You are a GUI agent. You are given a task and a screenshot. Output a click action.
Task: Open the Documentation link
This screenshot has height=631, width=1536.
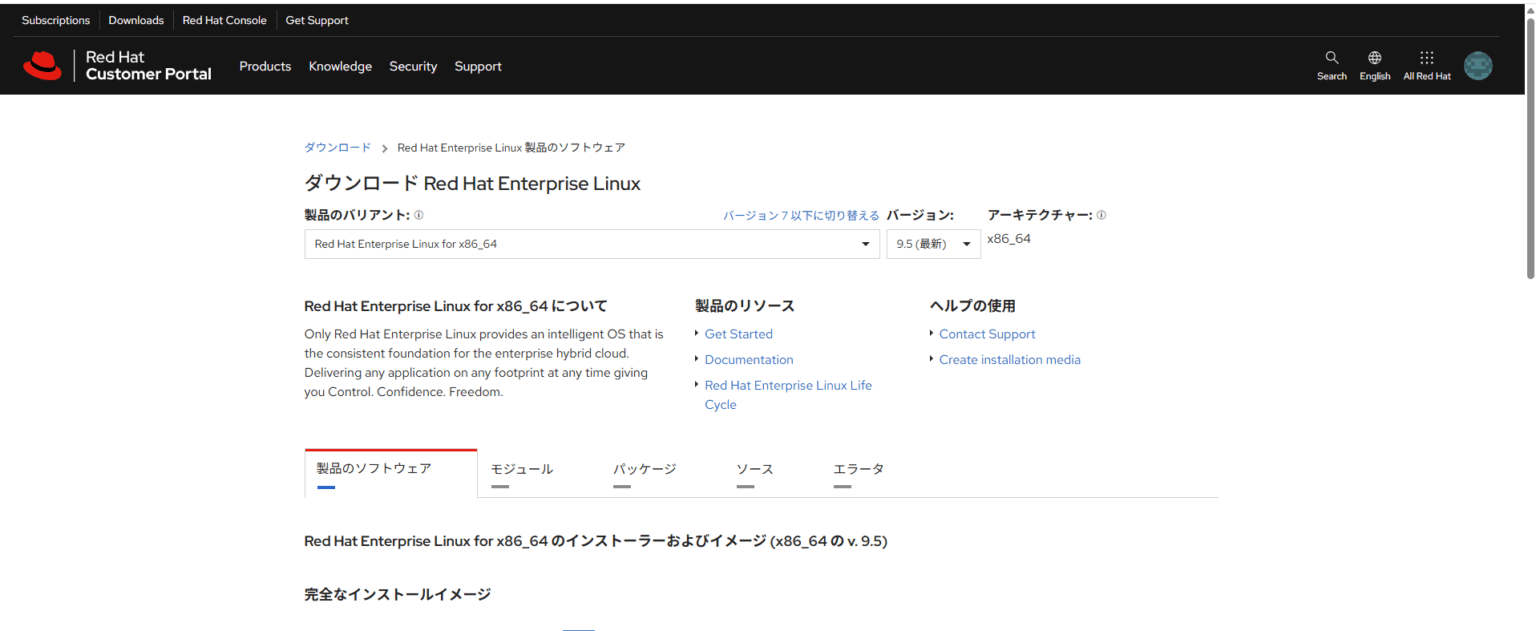[748, 359]
